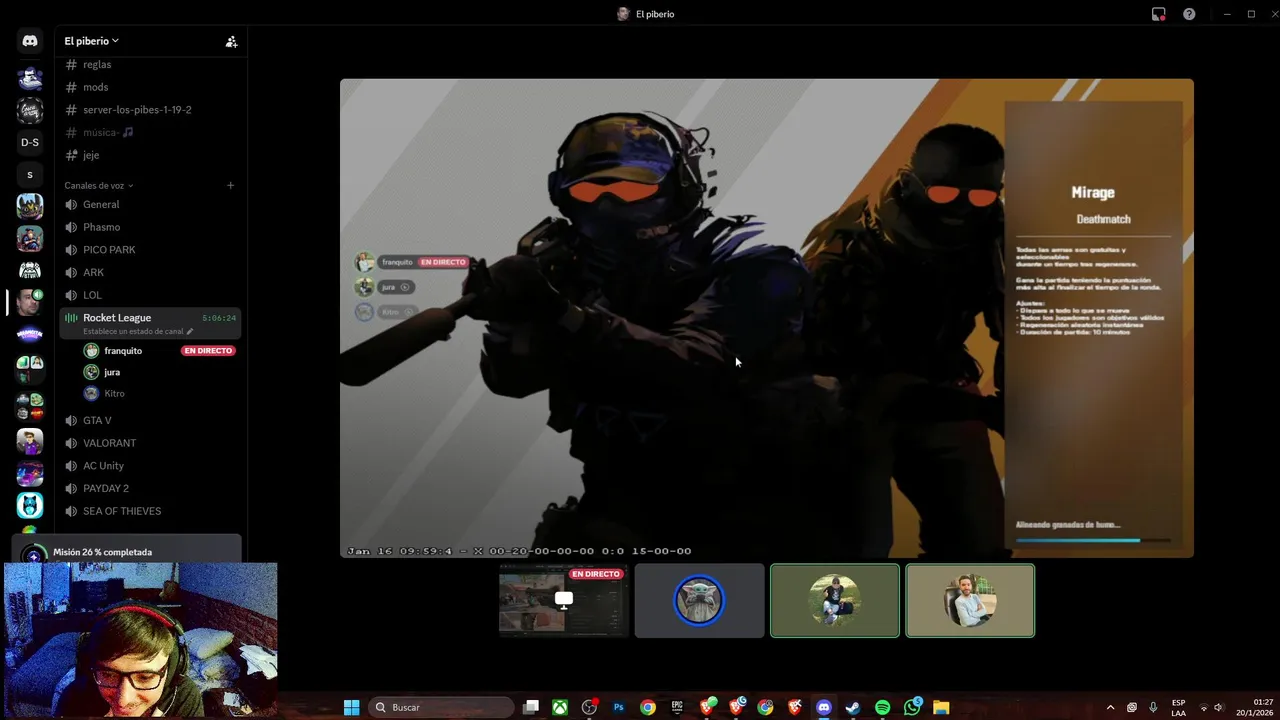The height and width of the screenshot is (720, 1280).
Task: Show hidden system tray icons
Action: (1110, 707)
